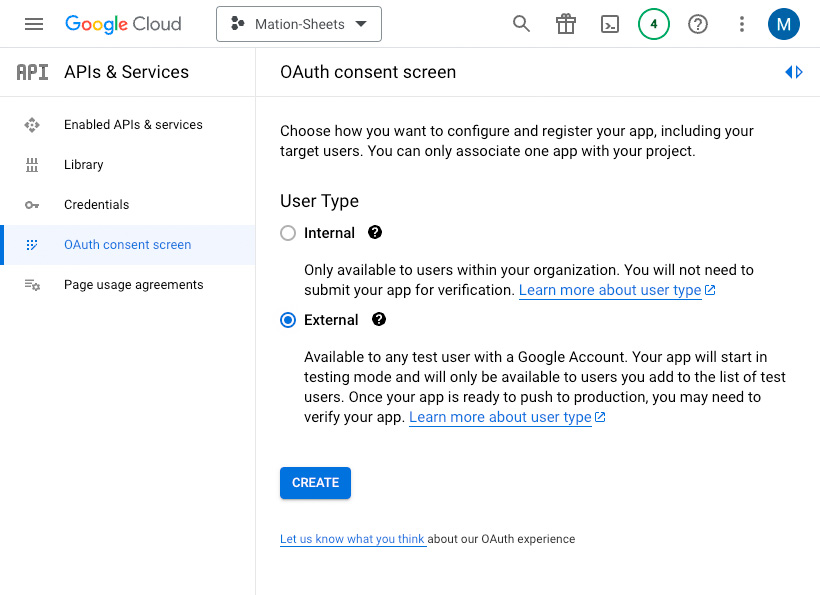Viewport: 820px width, 595px height.
Task: Open the Mation-Sheets project dropdown
Action: click(x=299, y=24)
